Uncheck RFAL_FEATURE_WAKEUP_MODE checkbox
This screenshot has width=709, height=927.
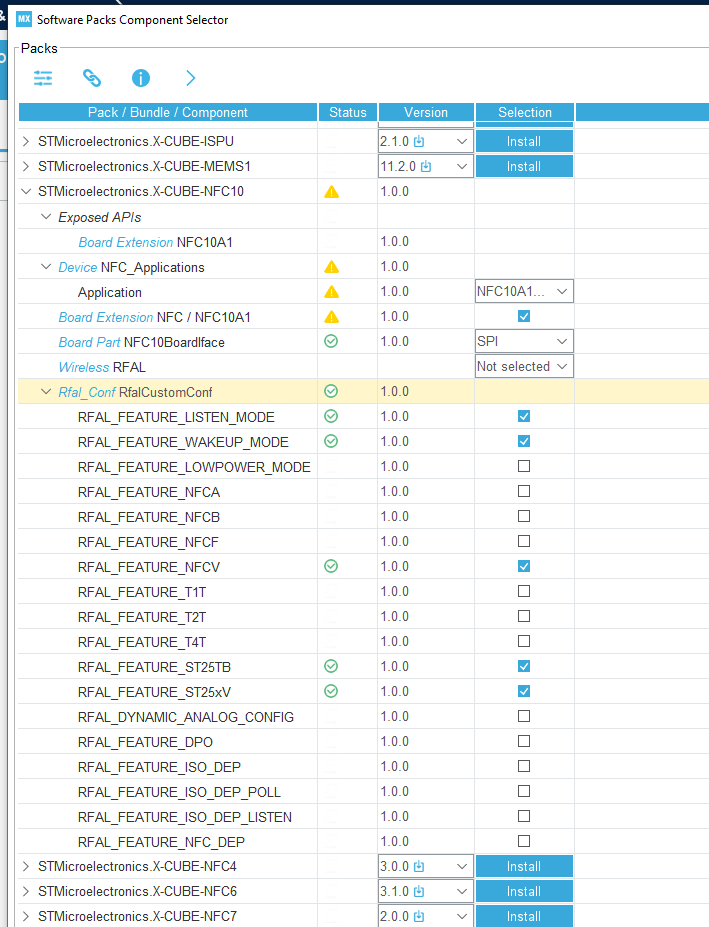tap(524, 441)
